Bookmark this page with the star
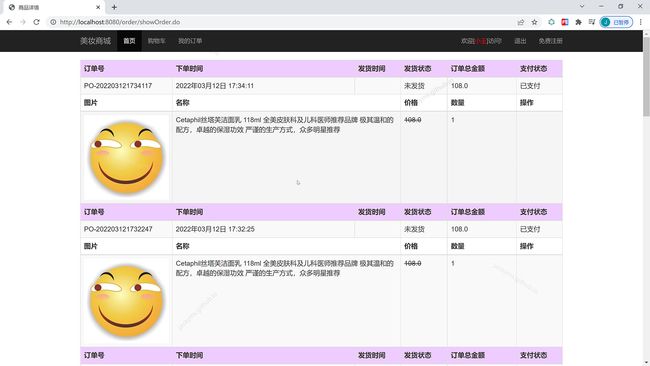 point(534,22)
